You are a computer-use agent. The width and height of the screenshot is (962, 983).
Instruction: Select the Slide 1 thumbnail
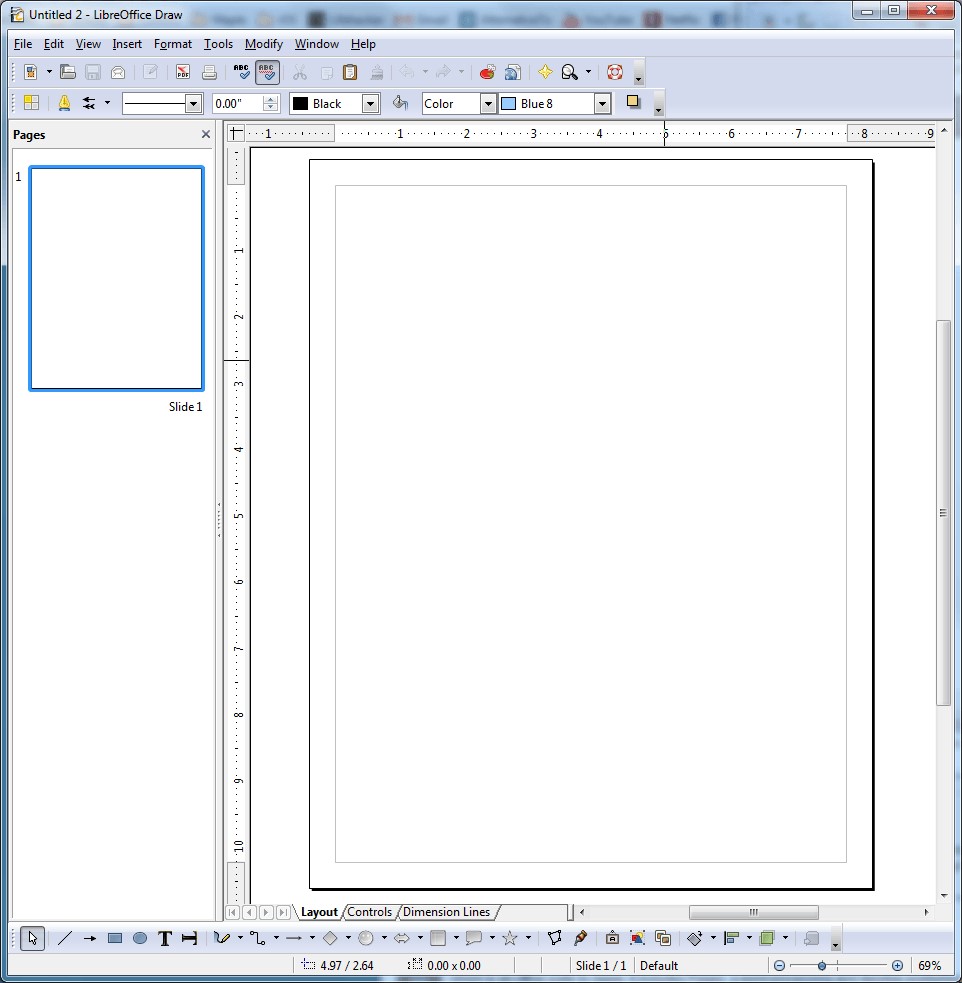pos(115,278)
